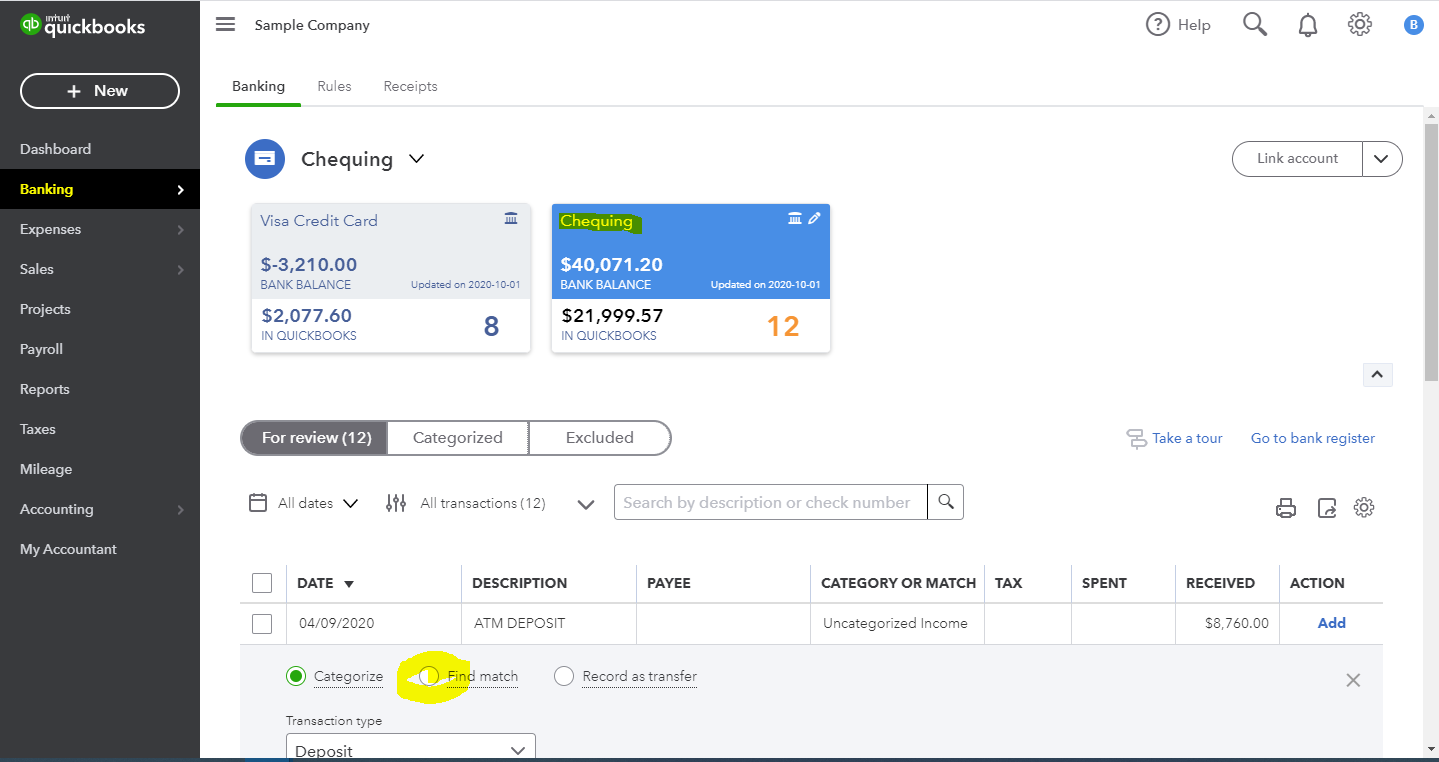
Task: Open the notifications bell icon
Action: click(1308, 25)
